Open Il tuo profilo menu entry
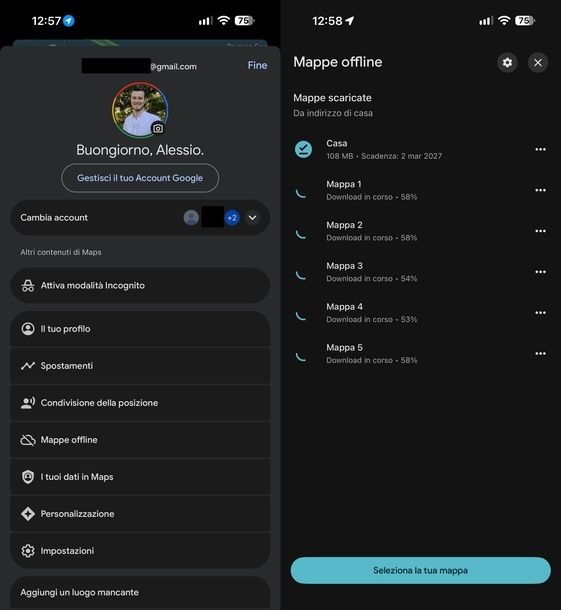This screenshot has height=610, width=561. point(140,329)
